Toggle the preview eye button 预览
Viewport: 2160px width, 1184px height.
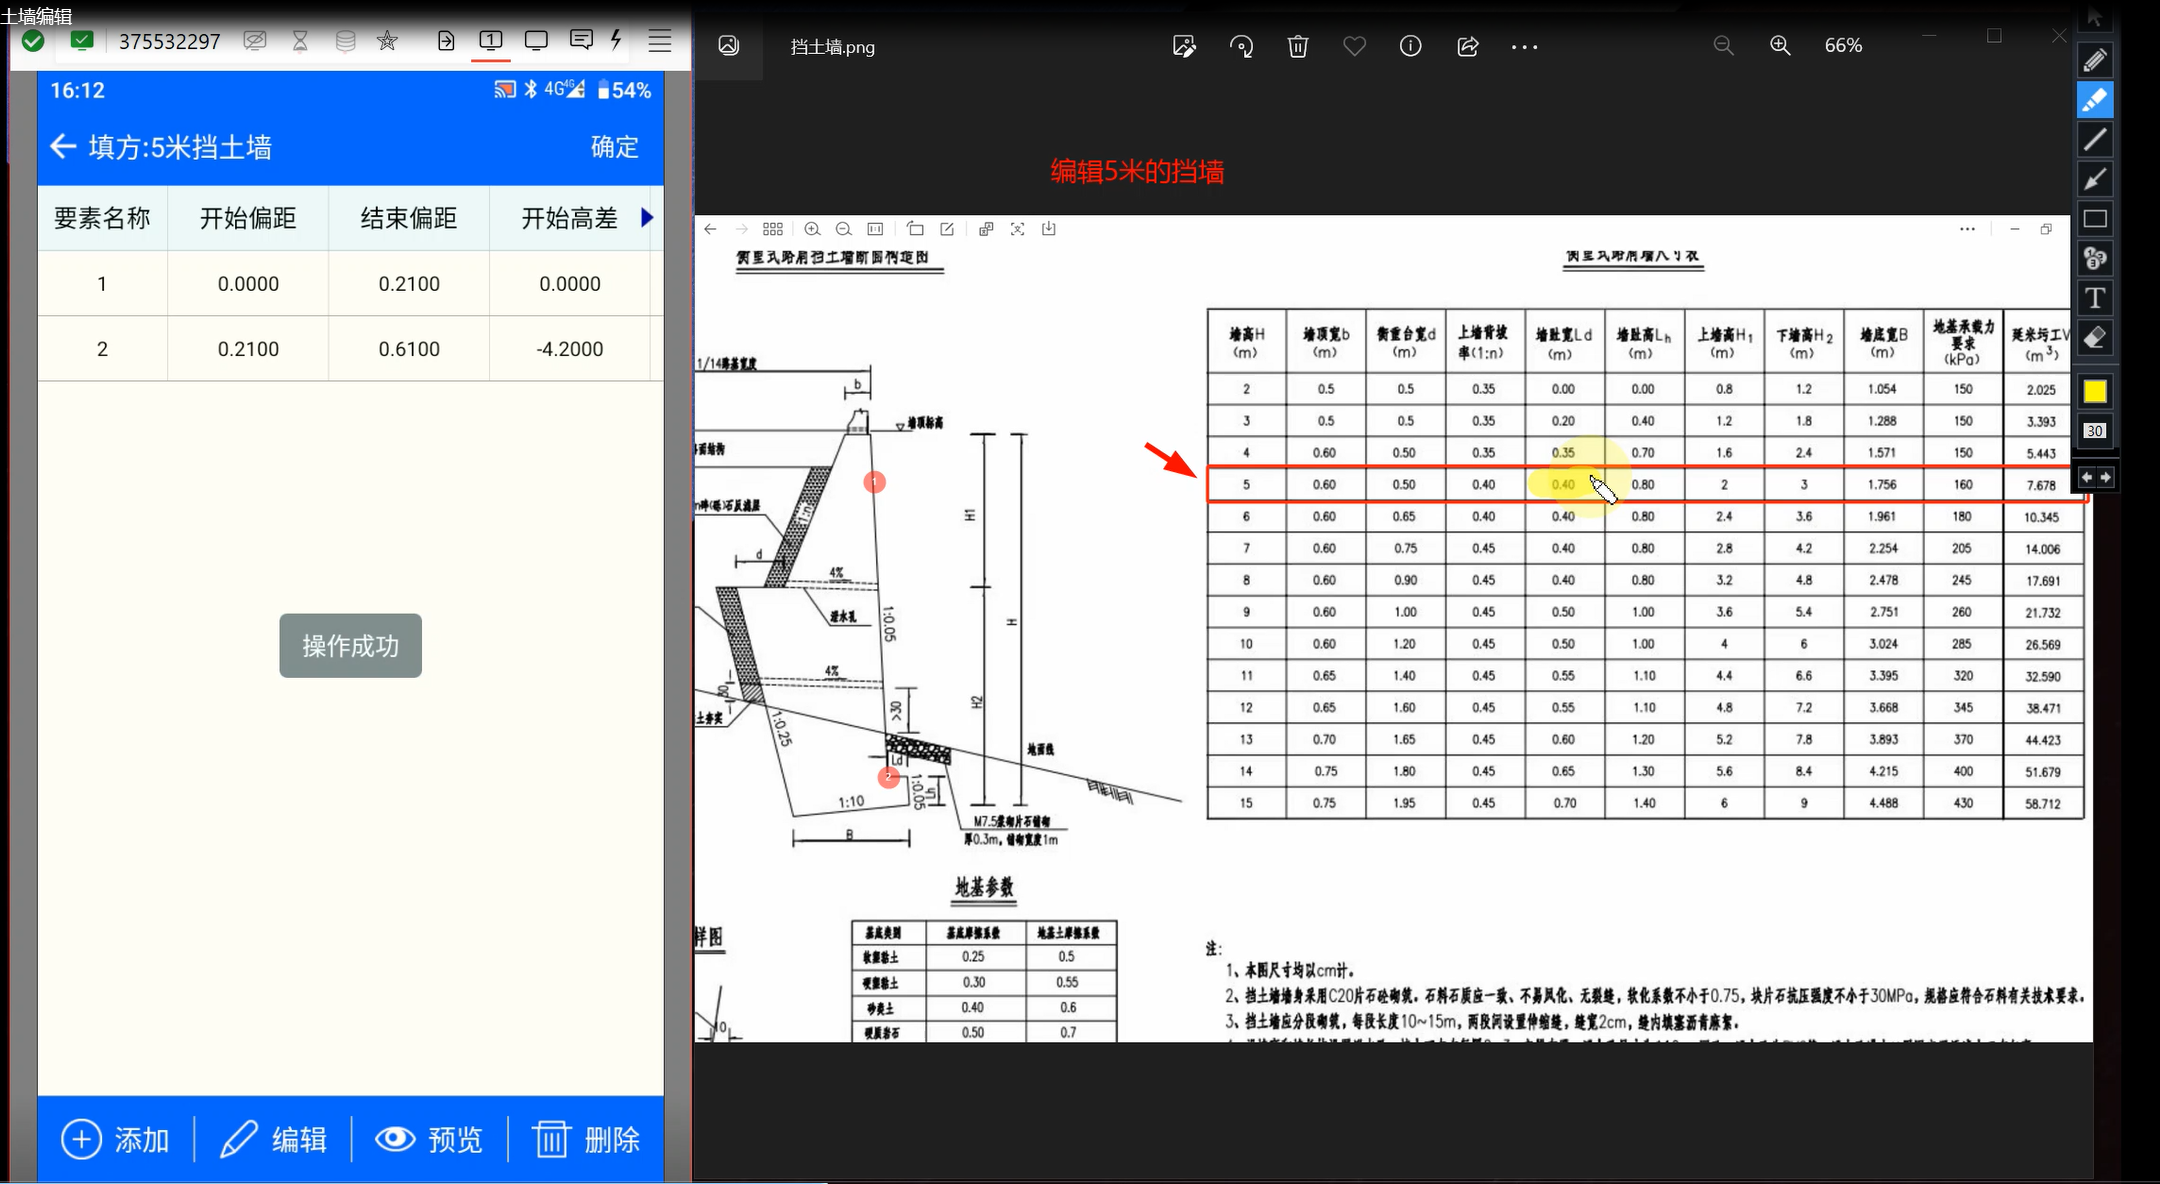pyautogui.click(x=429, y=1139)
